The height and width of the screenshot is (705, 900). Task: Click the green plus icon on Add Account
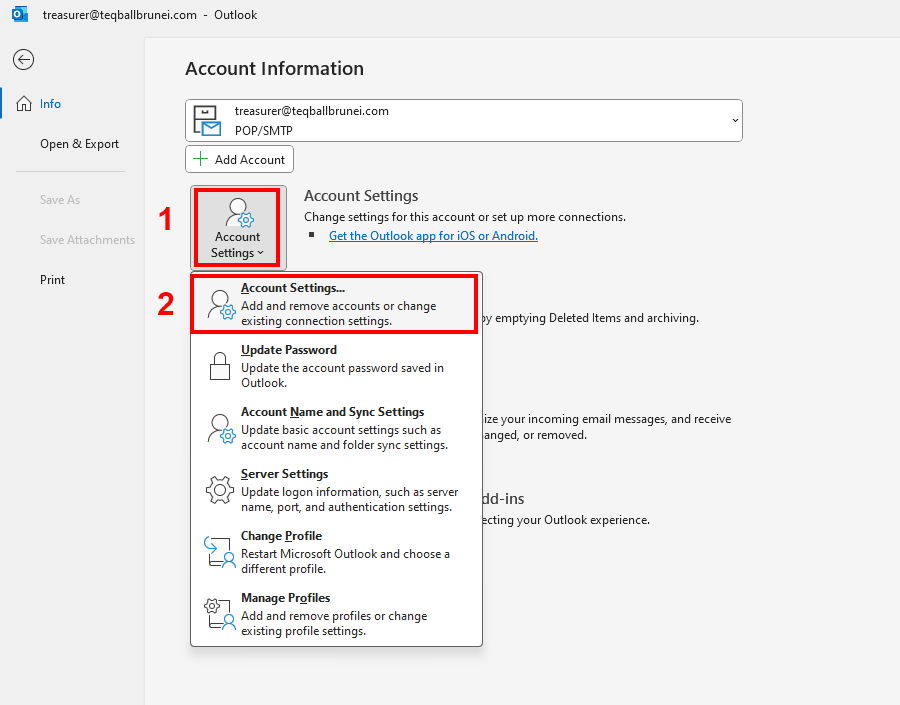[x=201, y=159]
